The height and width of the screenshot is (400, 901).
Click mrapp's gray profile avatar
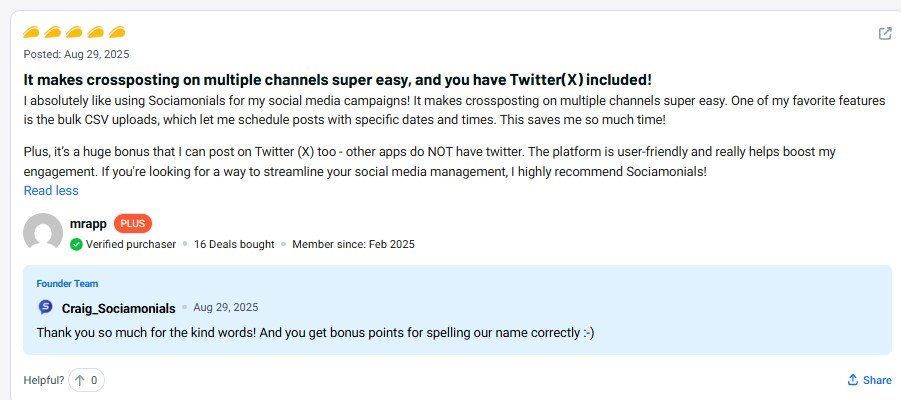[43, 233]
